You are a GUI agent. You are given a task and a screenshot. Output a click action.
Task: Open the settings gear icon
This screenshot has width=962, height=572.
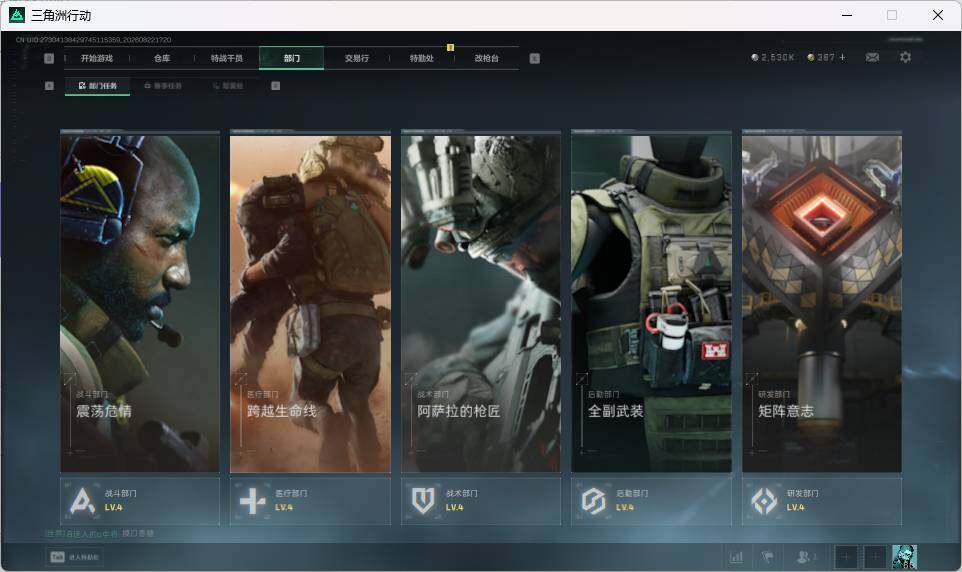tap(905, 57)
